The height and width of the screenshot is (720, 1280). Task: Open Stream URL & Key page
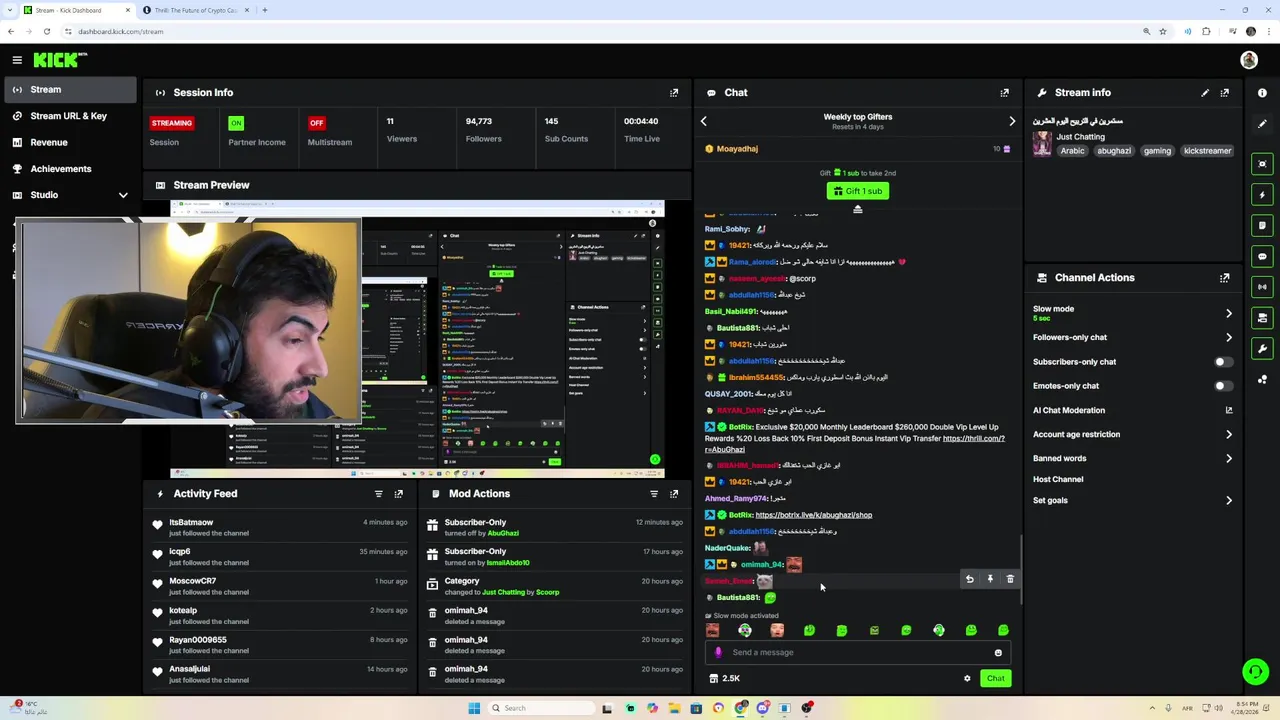69,116
